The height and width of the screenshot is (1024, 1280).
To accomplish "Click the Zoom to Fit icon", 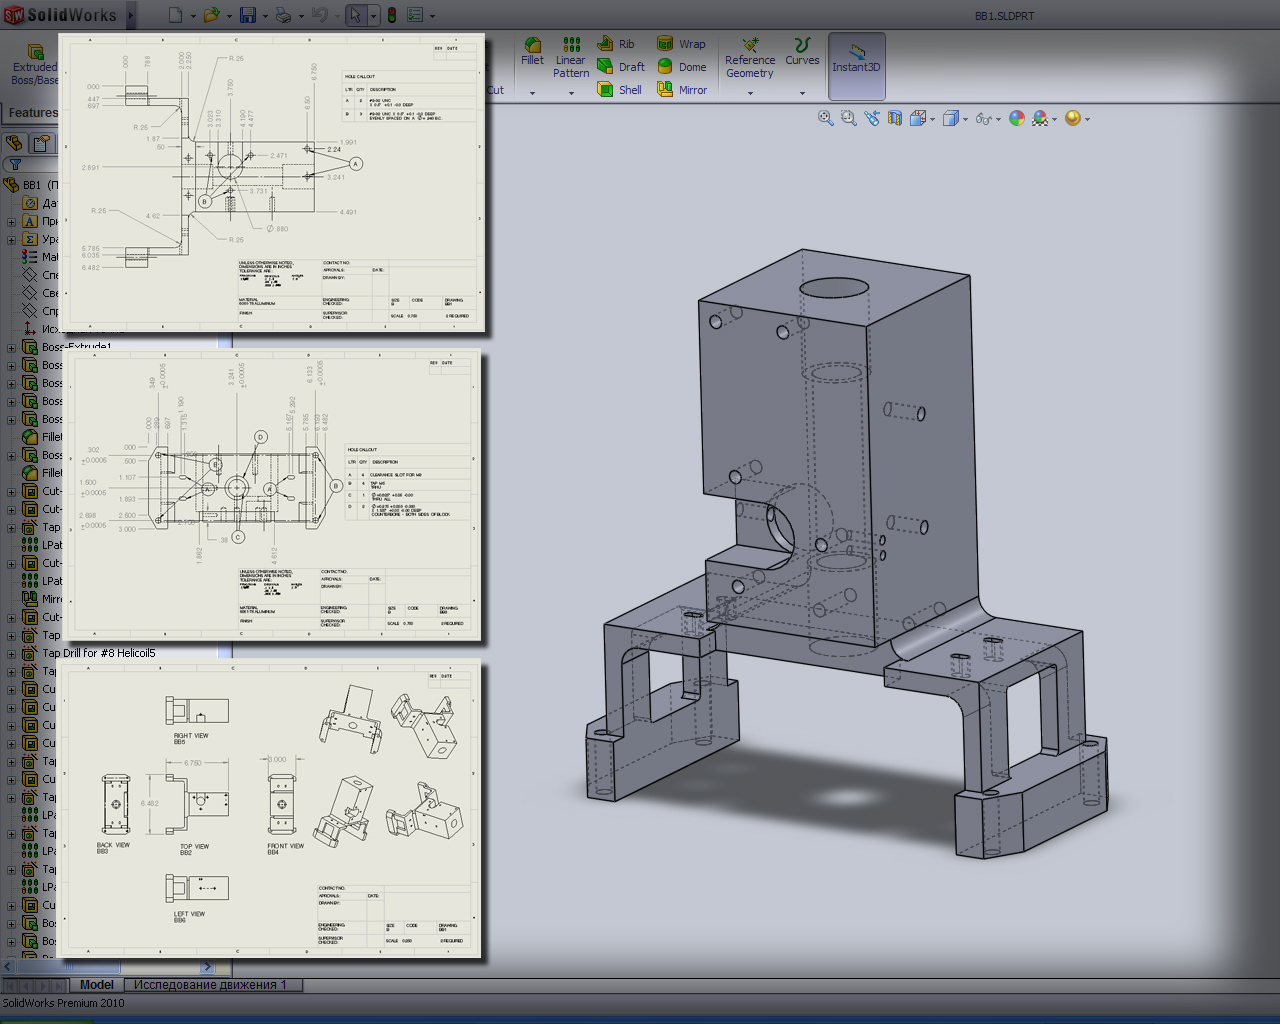I will tap(825, 118).
